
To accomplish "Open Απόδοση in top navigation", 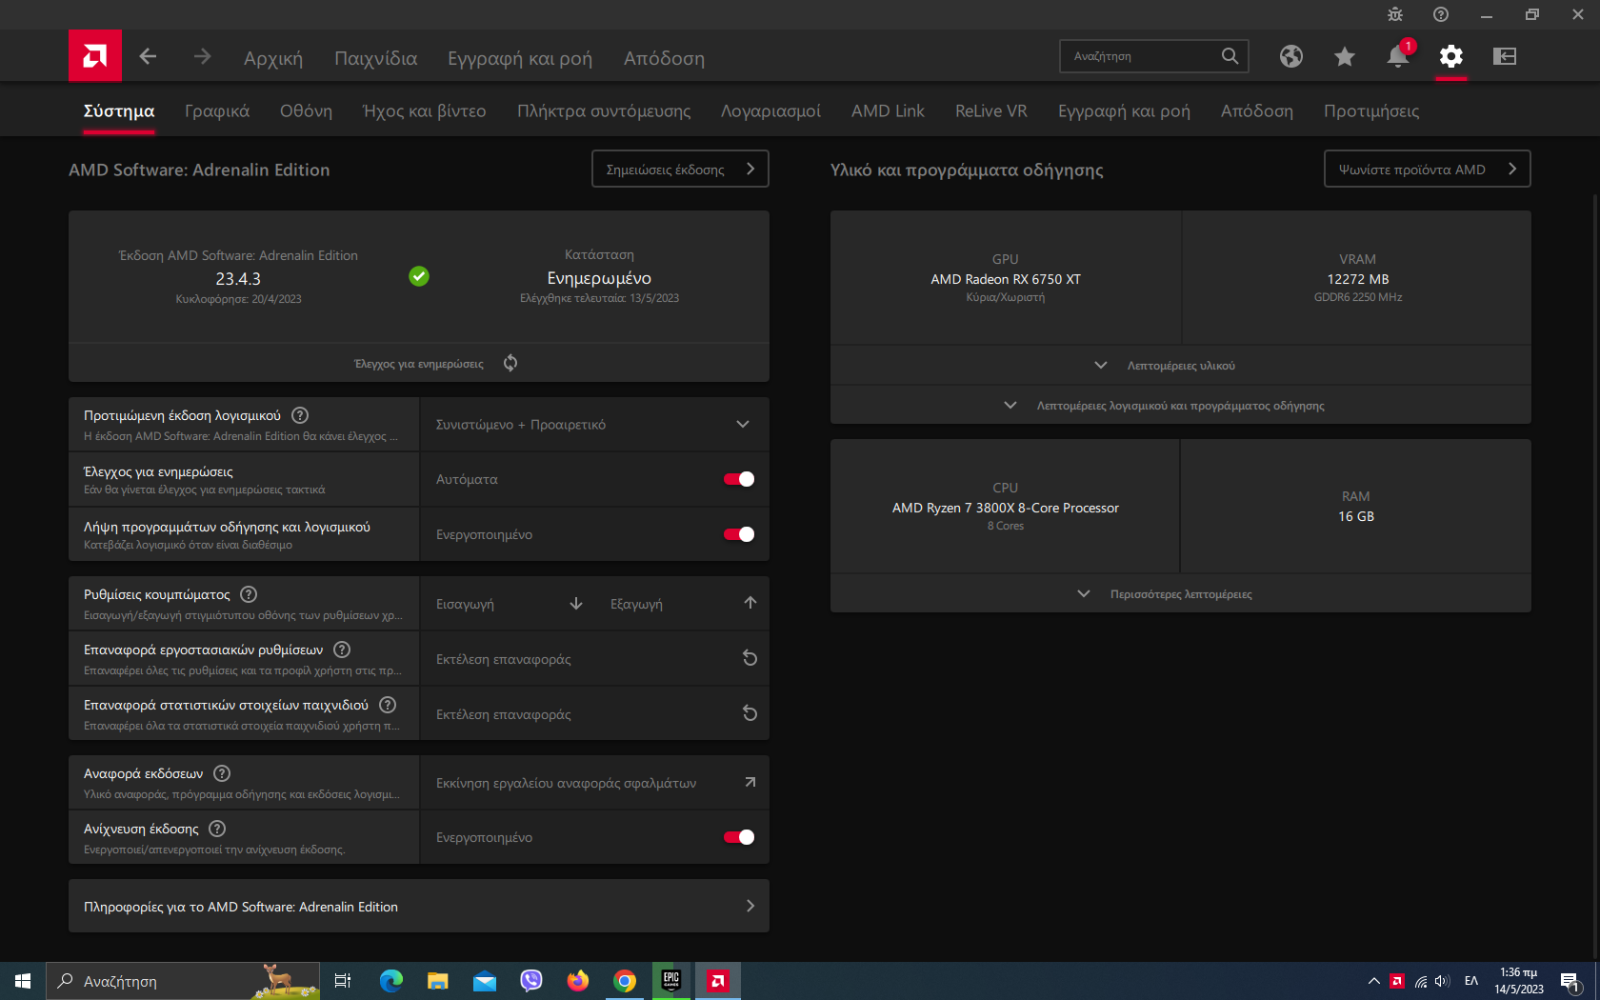I will tap(664, 58).
